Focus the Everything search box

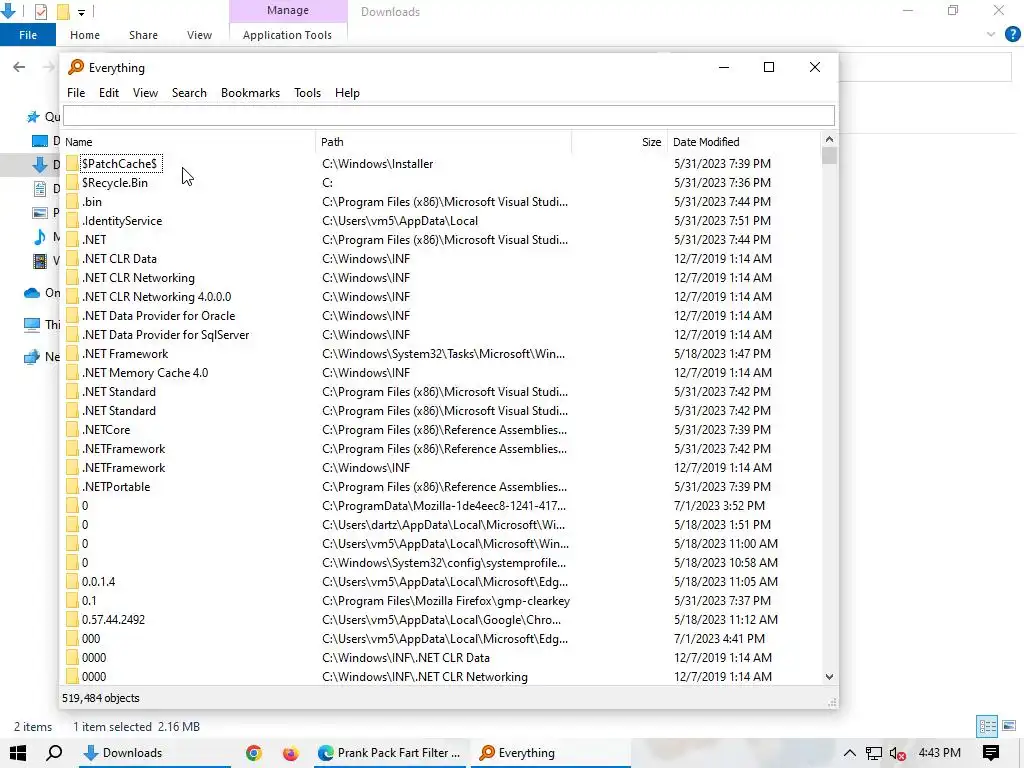tap(449, 116)
